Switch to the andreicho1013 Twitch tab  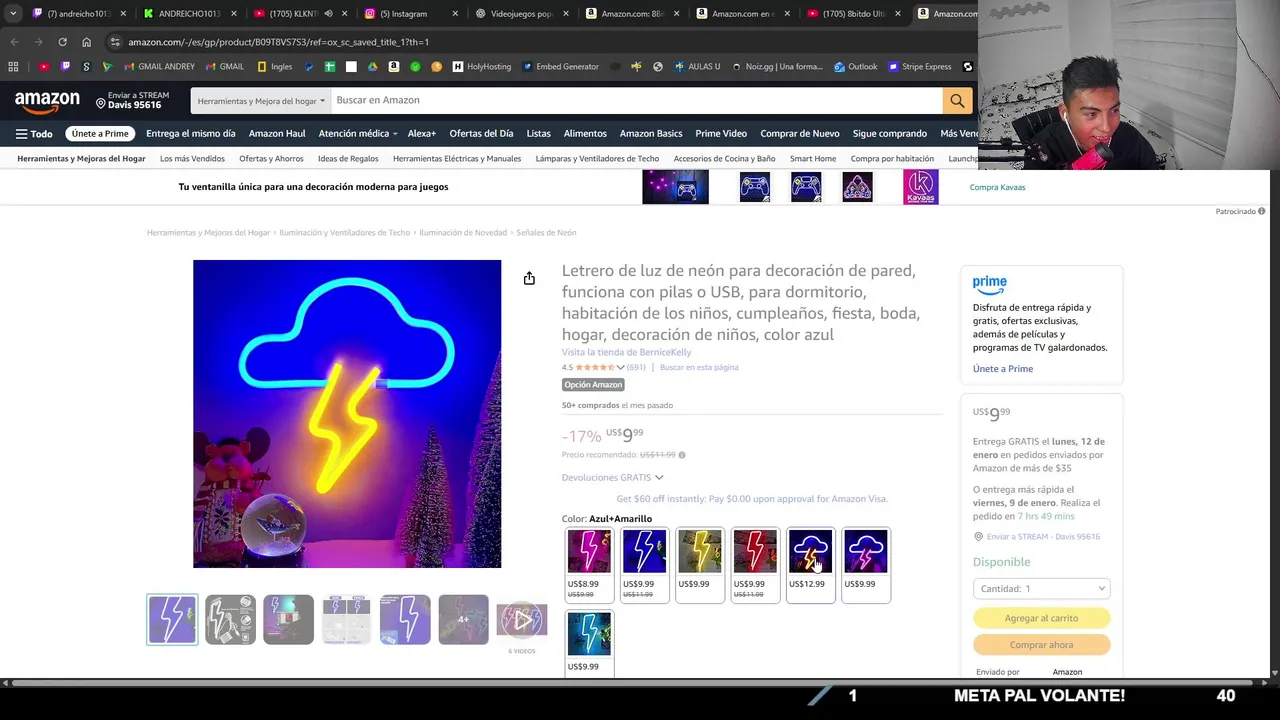pos(78,14)
